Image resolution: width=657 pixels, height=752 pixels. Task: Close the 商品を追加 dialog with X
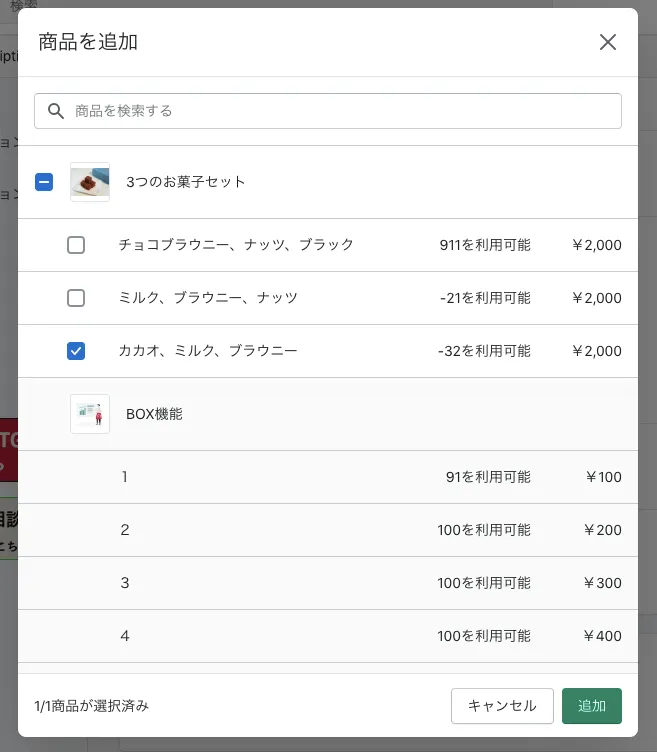pyautogui.click(x=608, y=42)
